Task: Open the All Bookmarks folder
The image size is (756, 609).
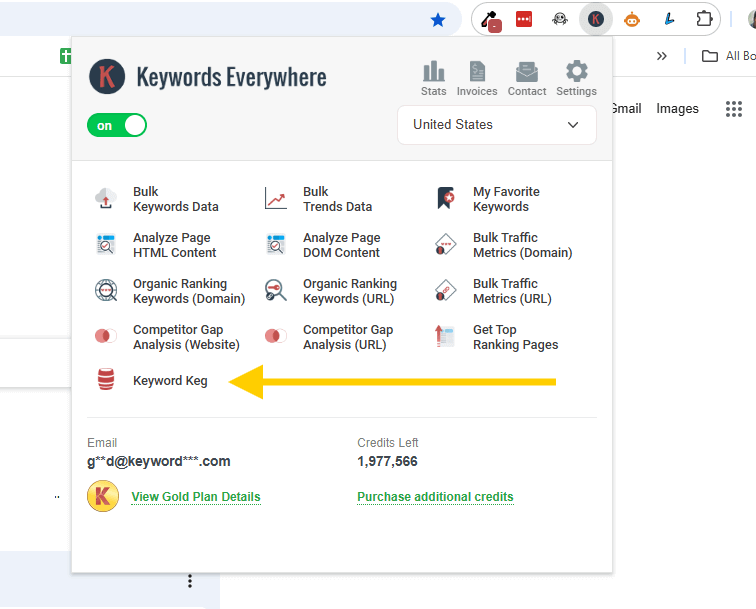Action: (729, 56)
